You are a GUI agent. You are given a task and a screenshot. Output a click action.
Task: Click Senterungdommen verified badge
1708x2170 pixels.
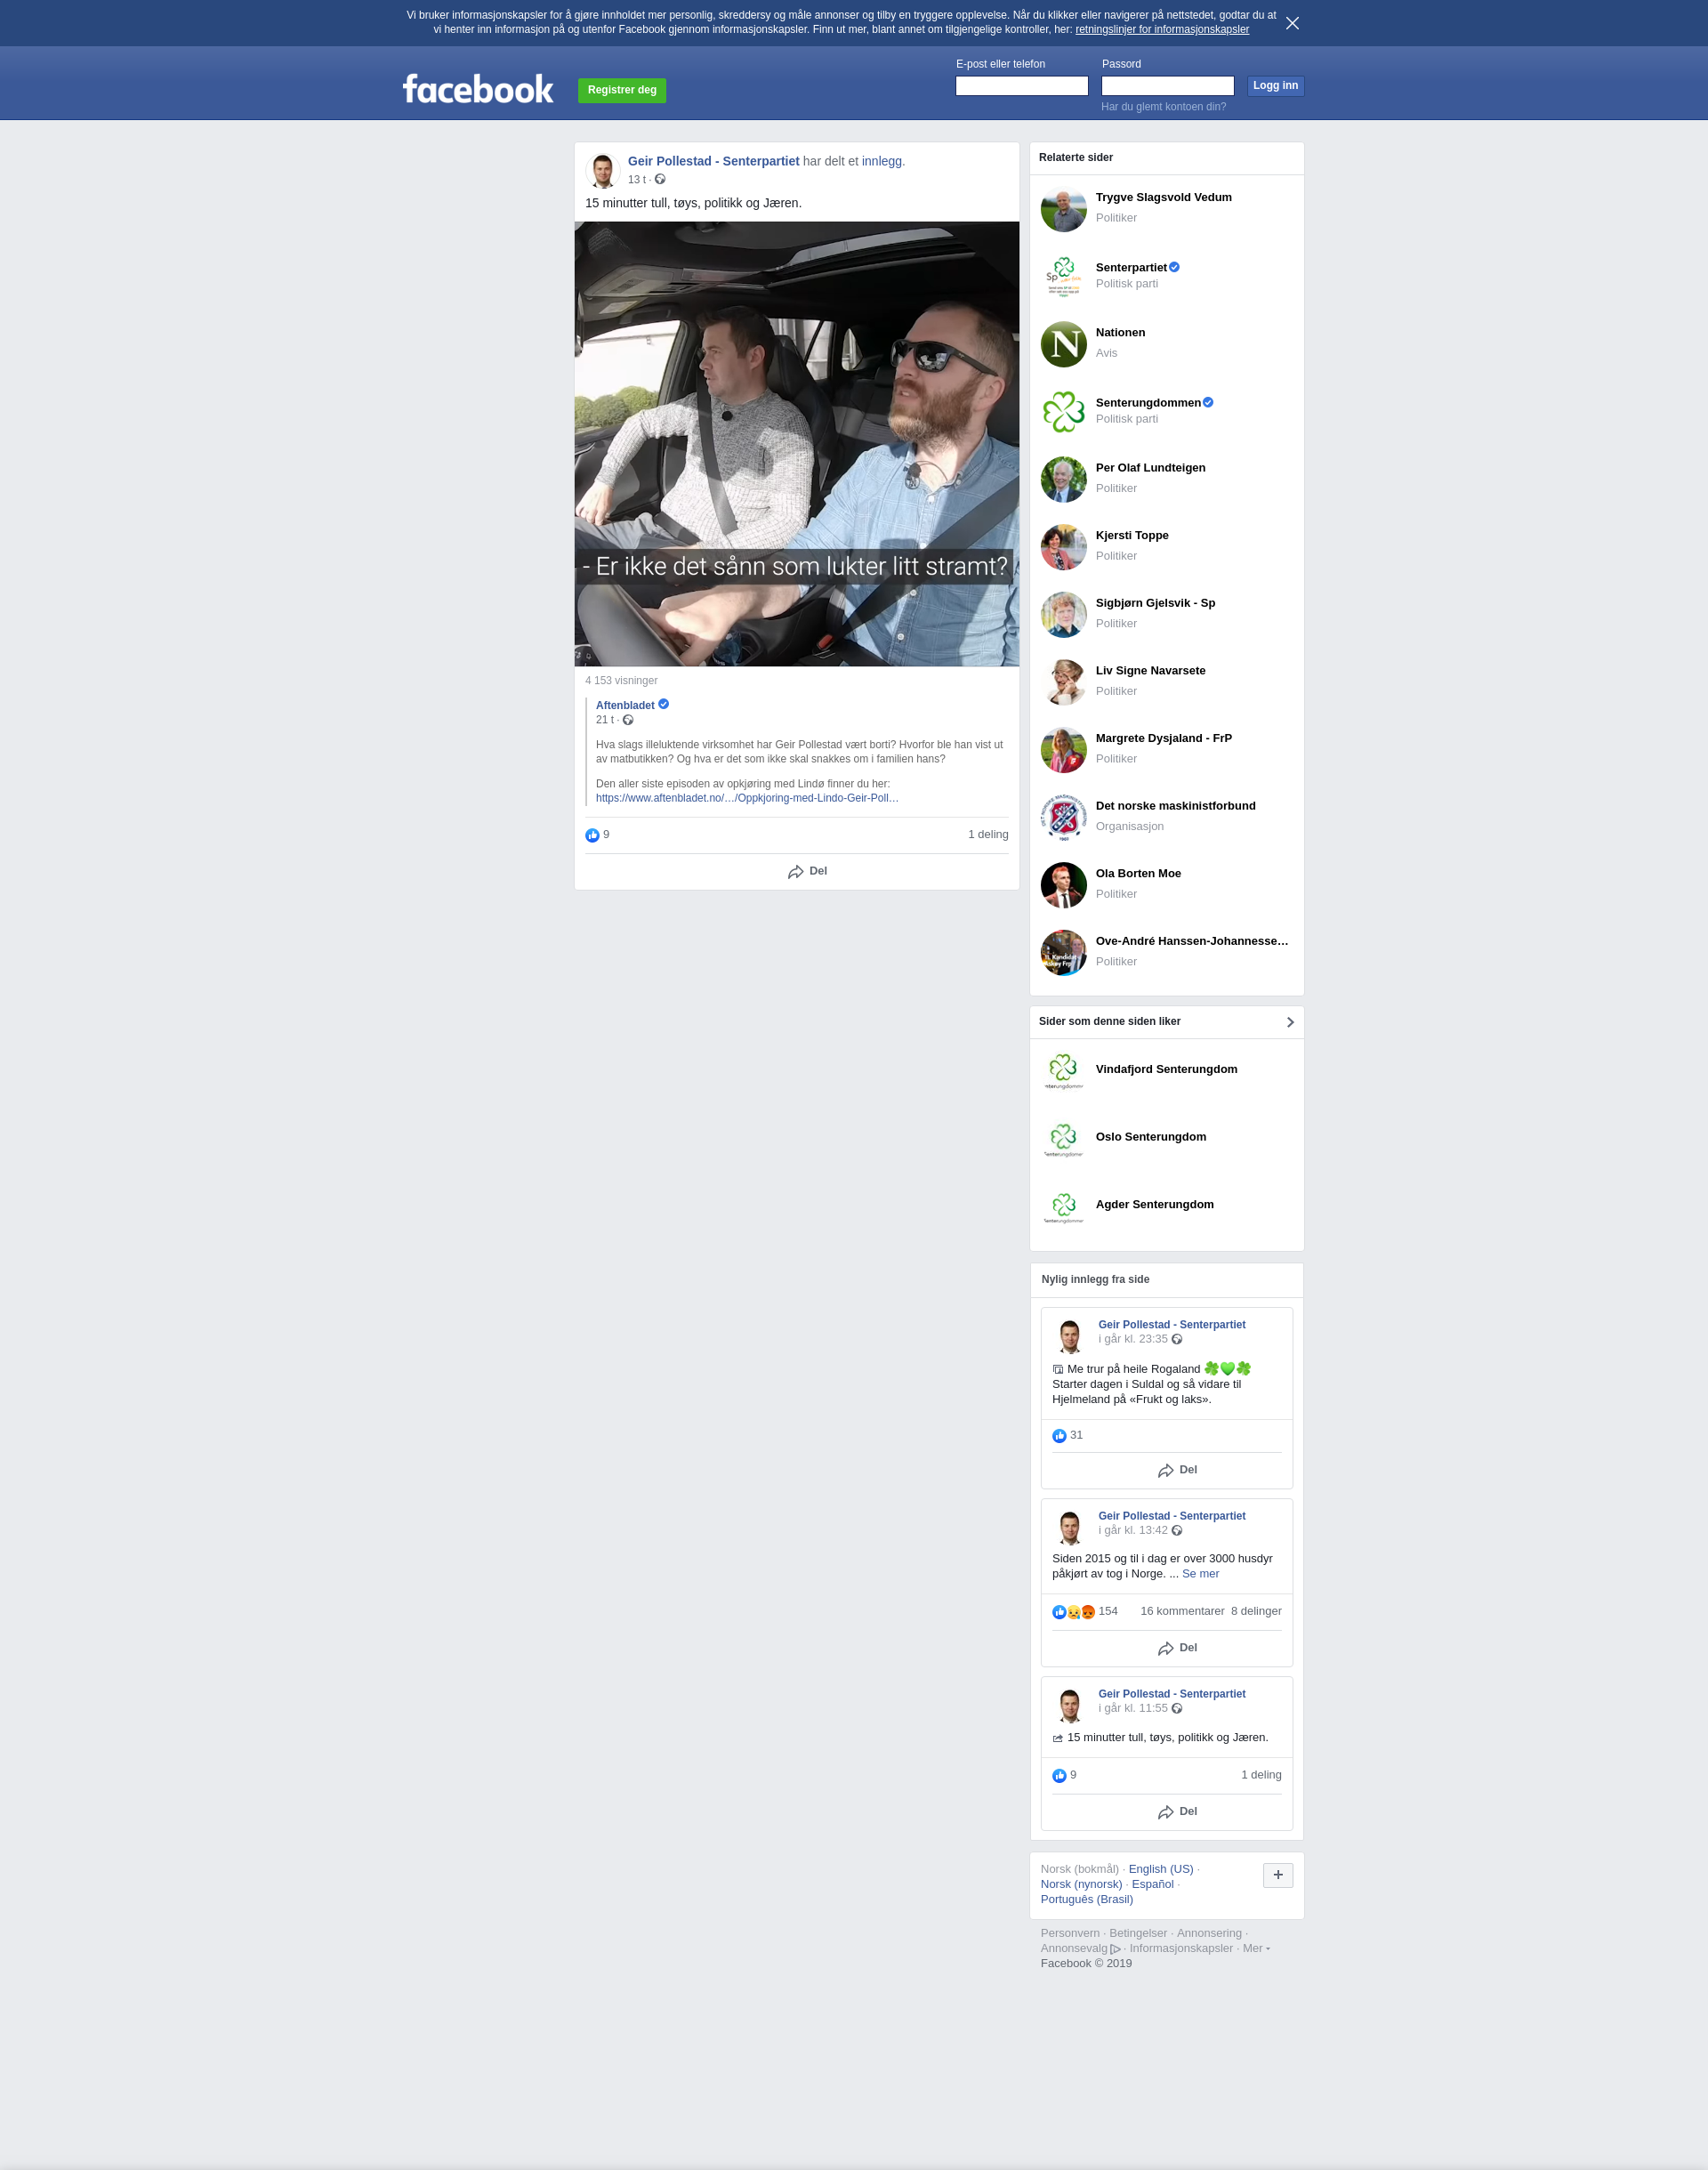tap(1208, 402)
